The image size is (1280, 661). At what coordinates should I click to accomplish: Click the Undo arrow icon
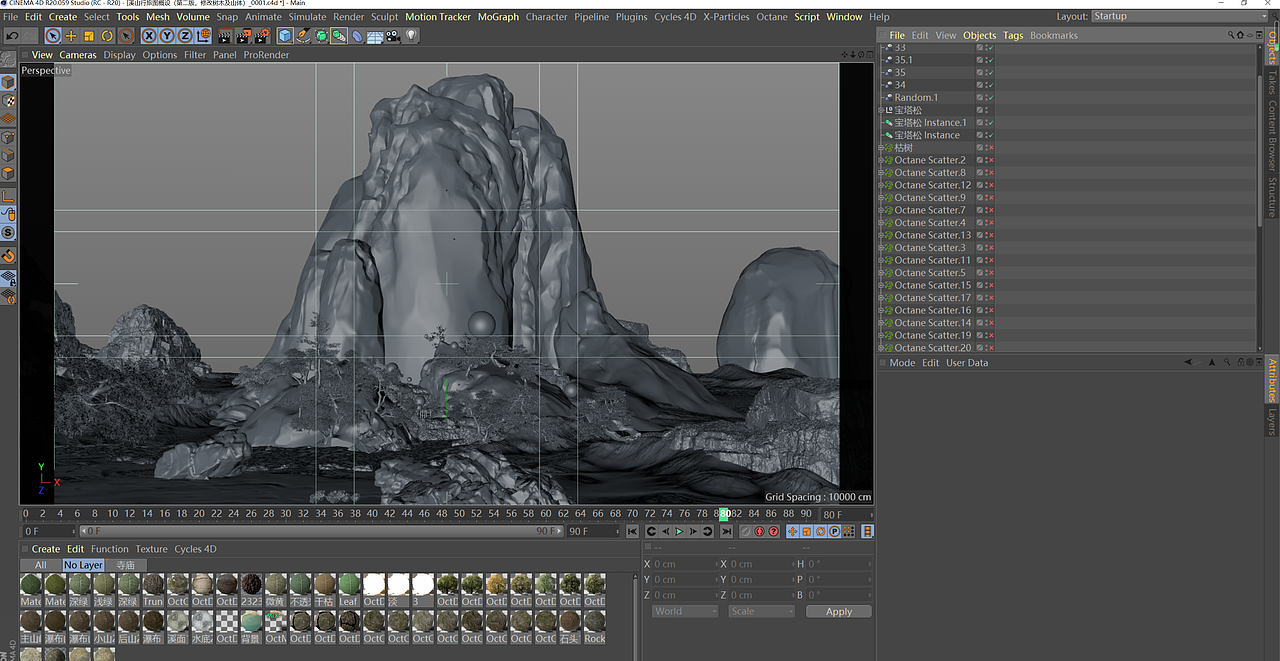pyautogui.click(x=13, y=36)
